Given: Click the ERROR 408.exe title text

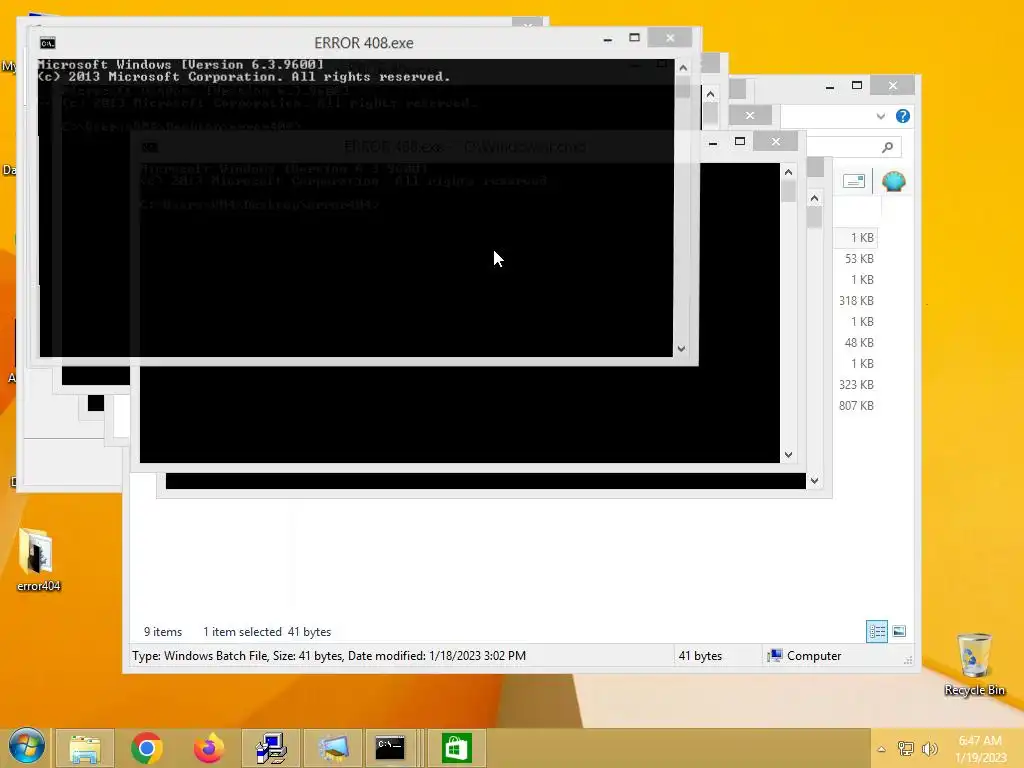Looking at the screenshot, I should (x=364, y=43).
